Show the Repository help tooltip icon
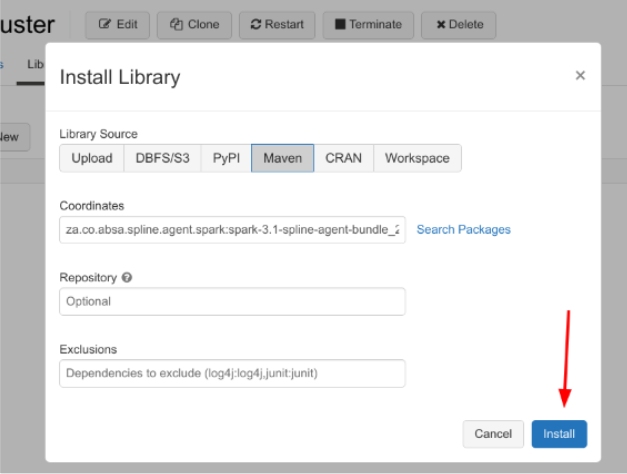 pyautogui.click(x=127, y=277)
